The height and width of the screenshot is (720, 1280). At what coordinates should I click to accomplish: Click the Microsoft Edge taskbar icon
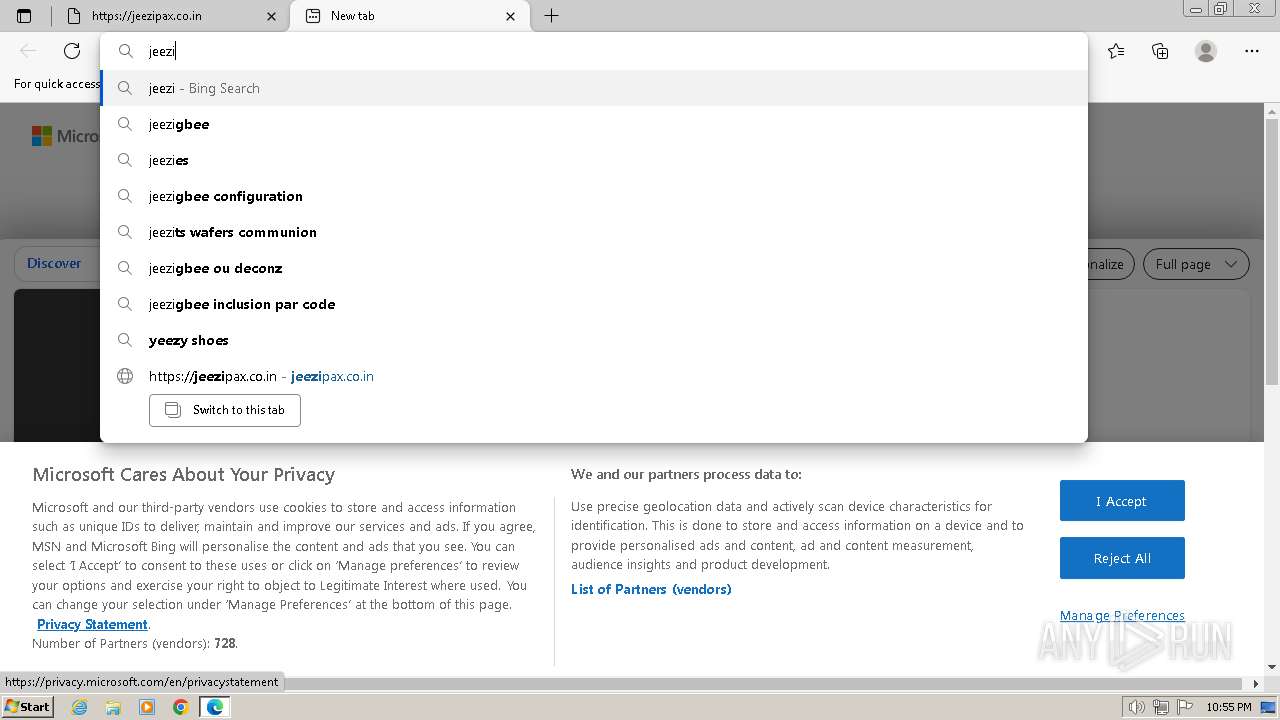[214, 707]
